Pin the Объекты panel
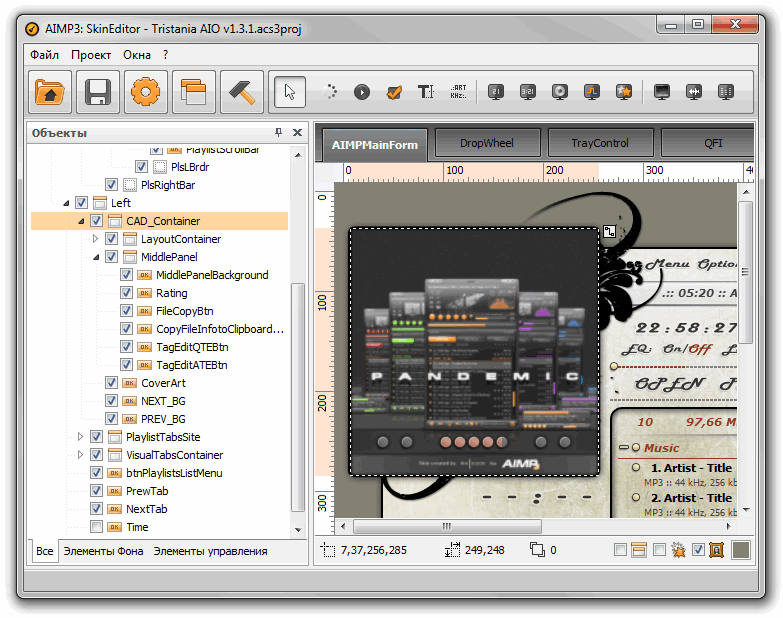 point(279,132)
